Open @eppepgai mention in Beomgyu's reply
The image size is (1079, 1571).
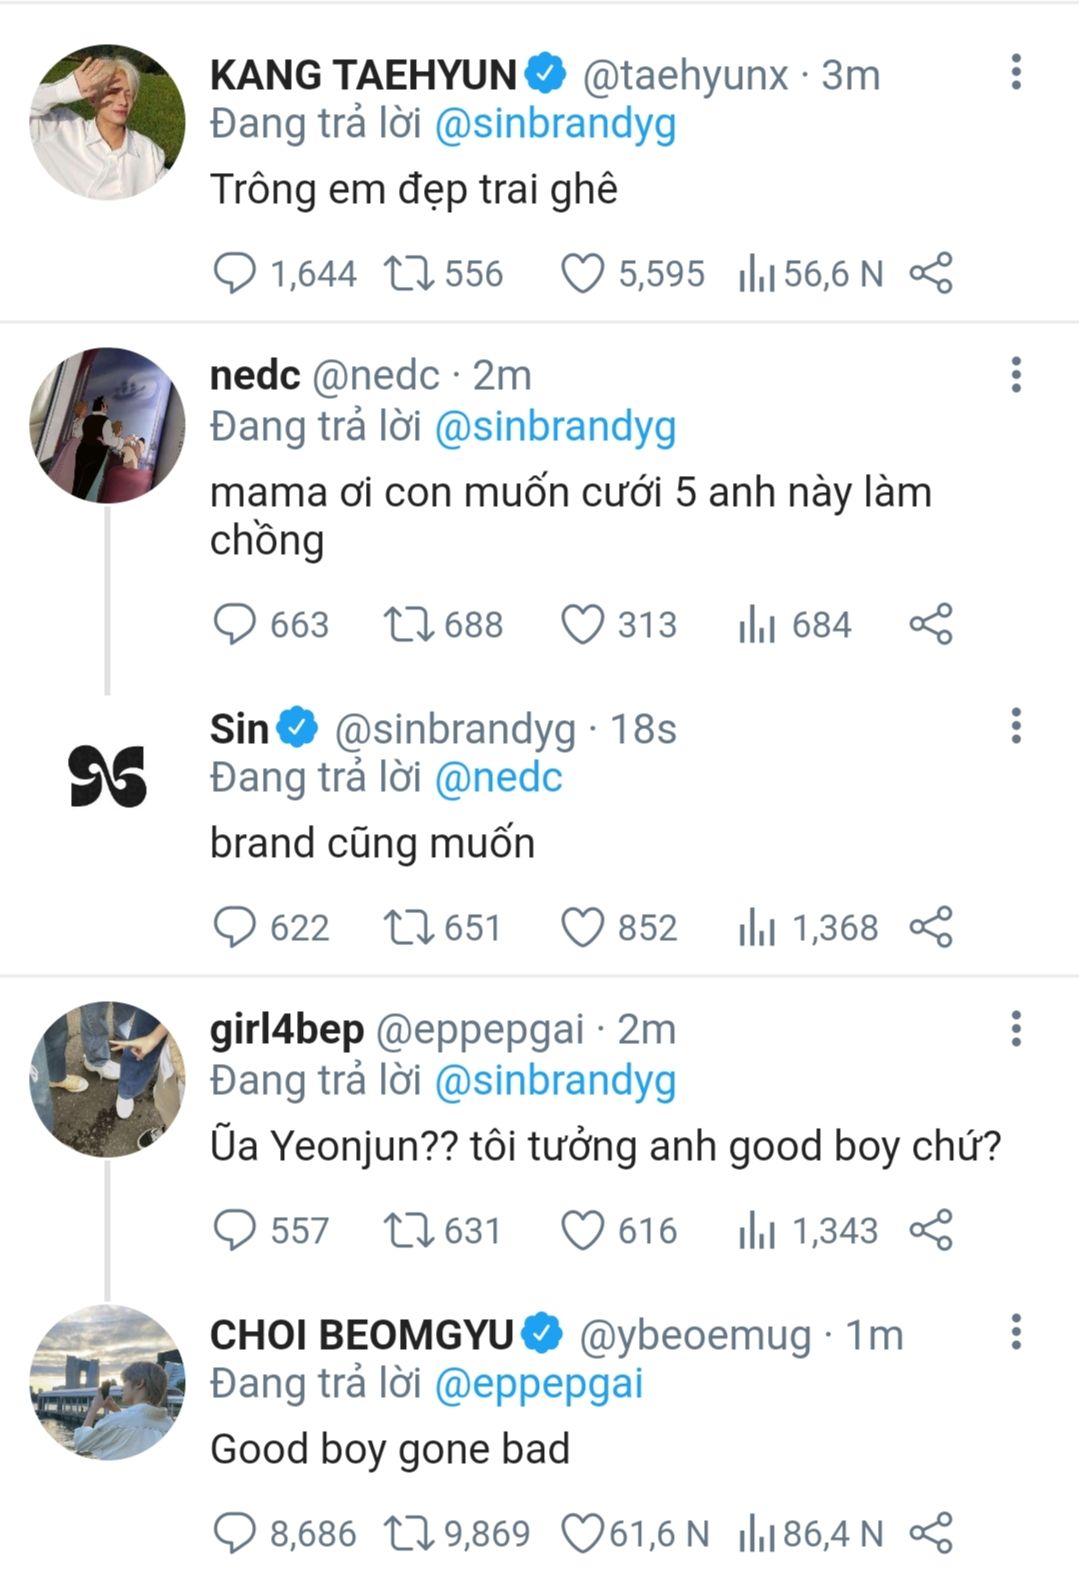pos(538,1385)
